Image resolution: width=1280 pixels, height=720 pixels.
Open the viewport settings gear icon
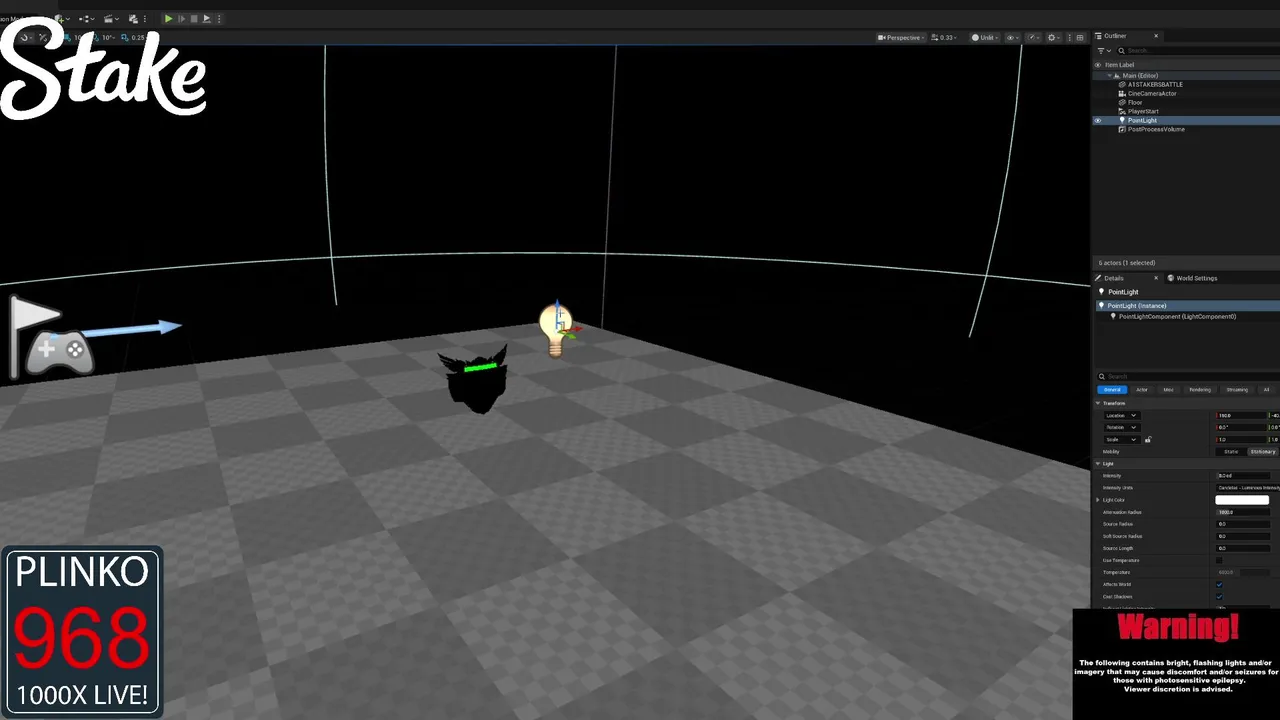1053,38
